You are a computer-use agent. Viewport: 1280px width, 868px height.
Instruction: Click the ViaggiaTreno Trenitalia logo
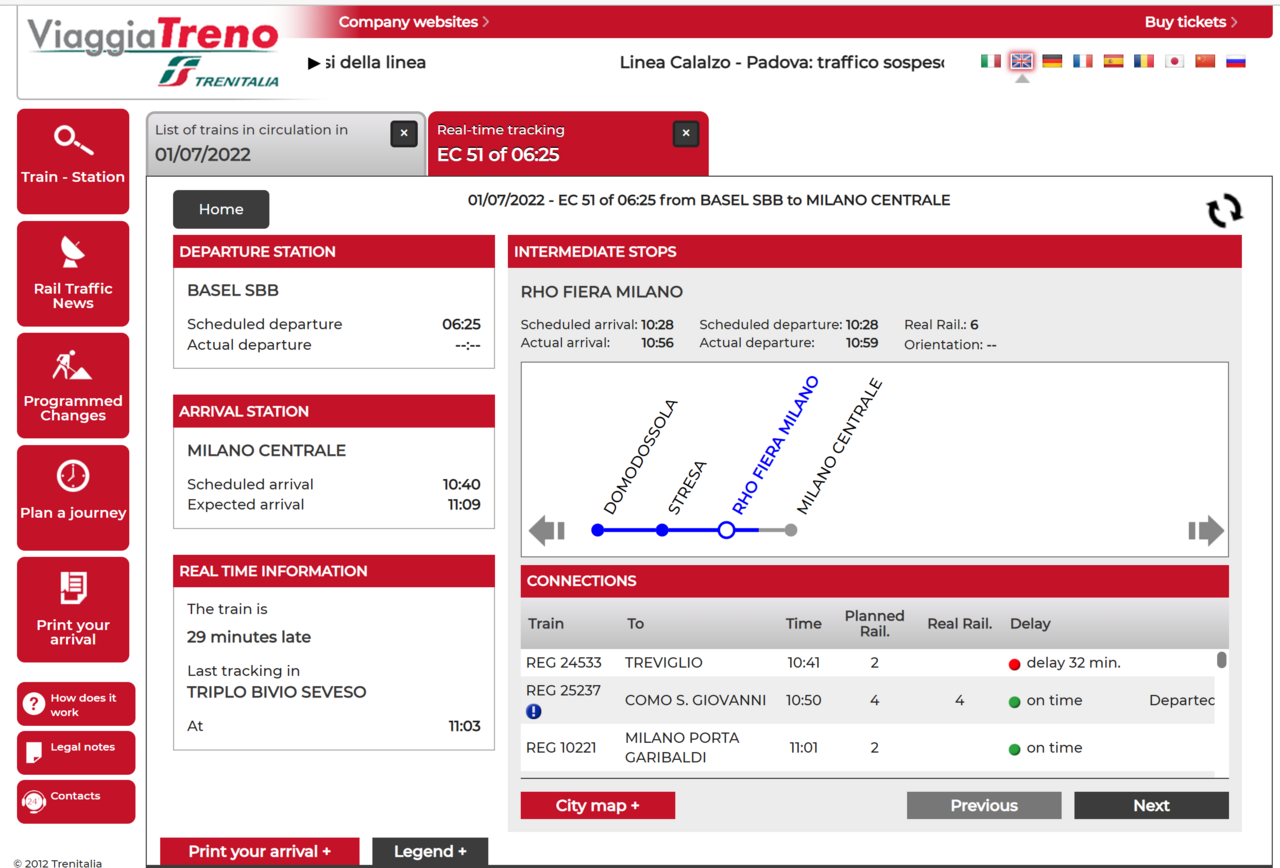pos(154,53)
